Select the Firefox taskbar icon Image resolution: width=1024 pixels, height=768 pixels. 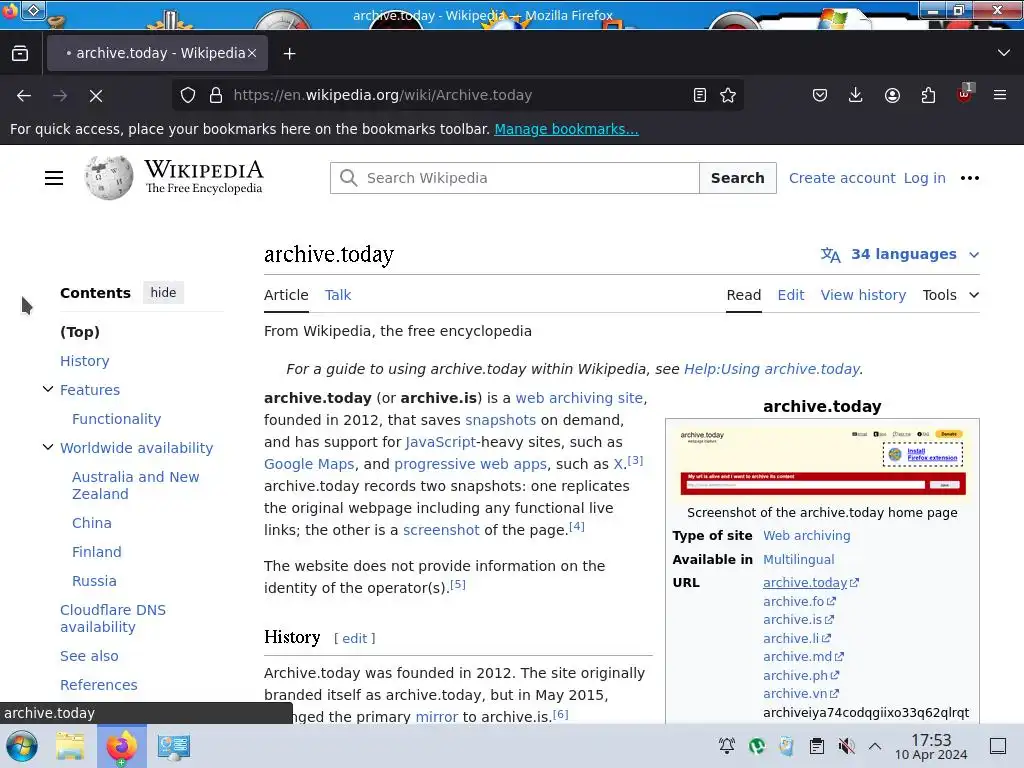[x=121, y=746]
